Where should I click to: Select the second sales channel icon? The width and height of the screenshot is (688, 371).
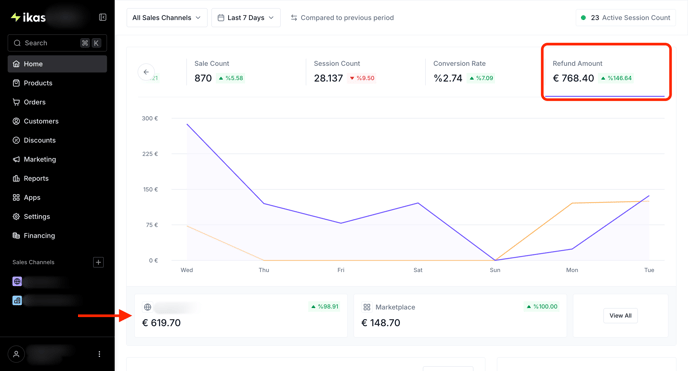(17, 300)
